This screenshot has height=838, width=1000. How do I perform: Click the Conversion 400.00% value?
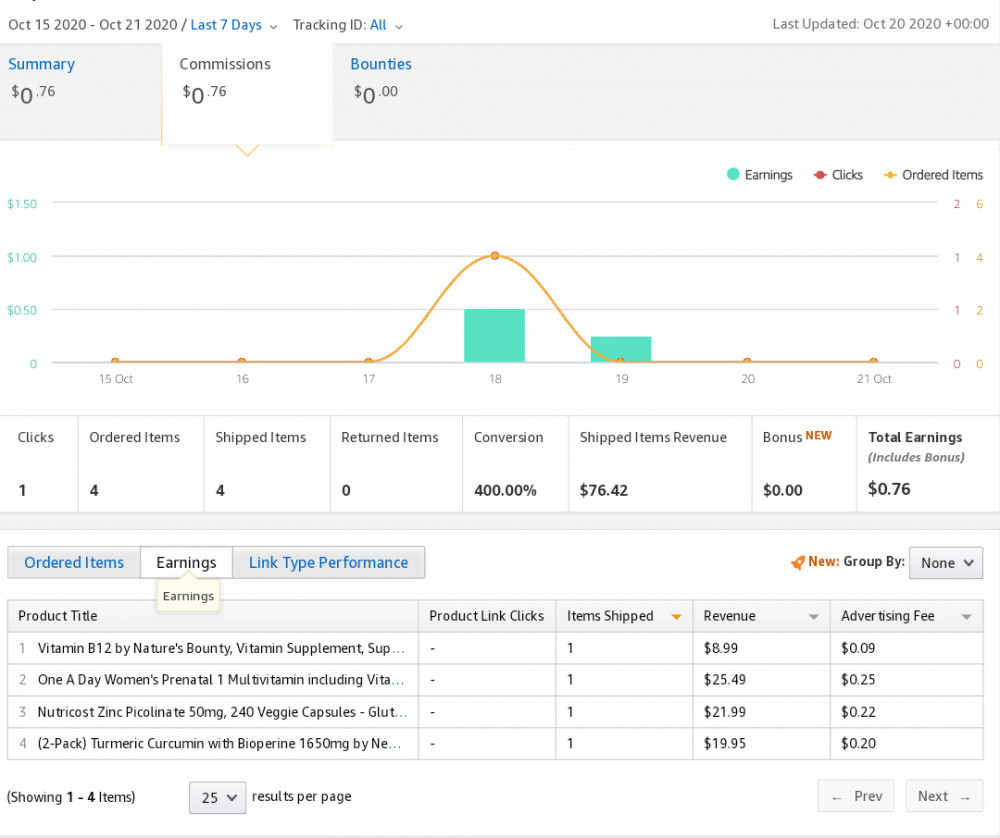[505, 490]
